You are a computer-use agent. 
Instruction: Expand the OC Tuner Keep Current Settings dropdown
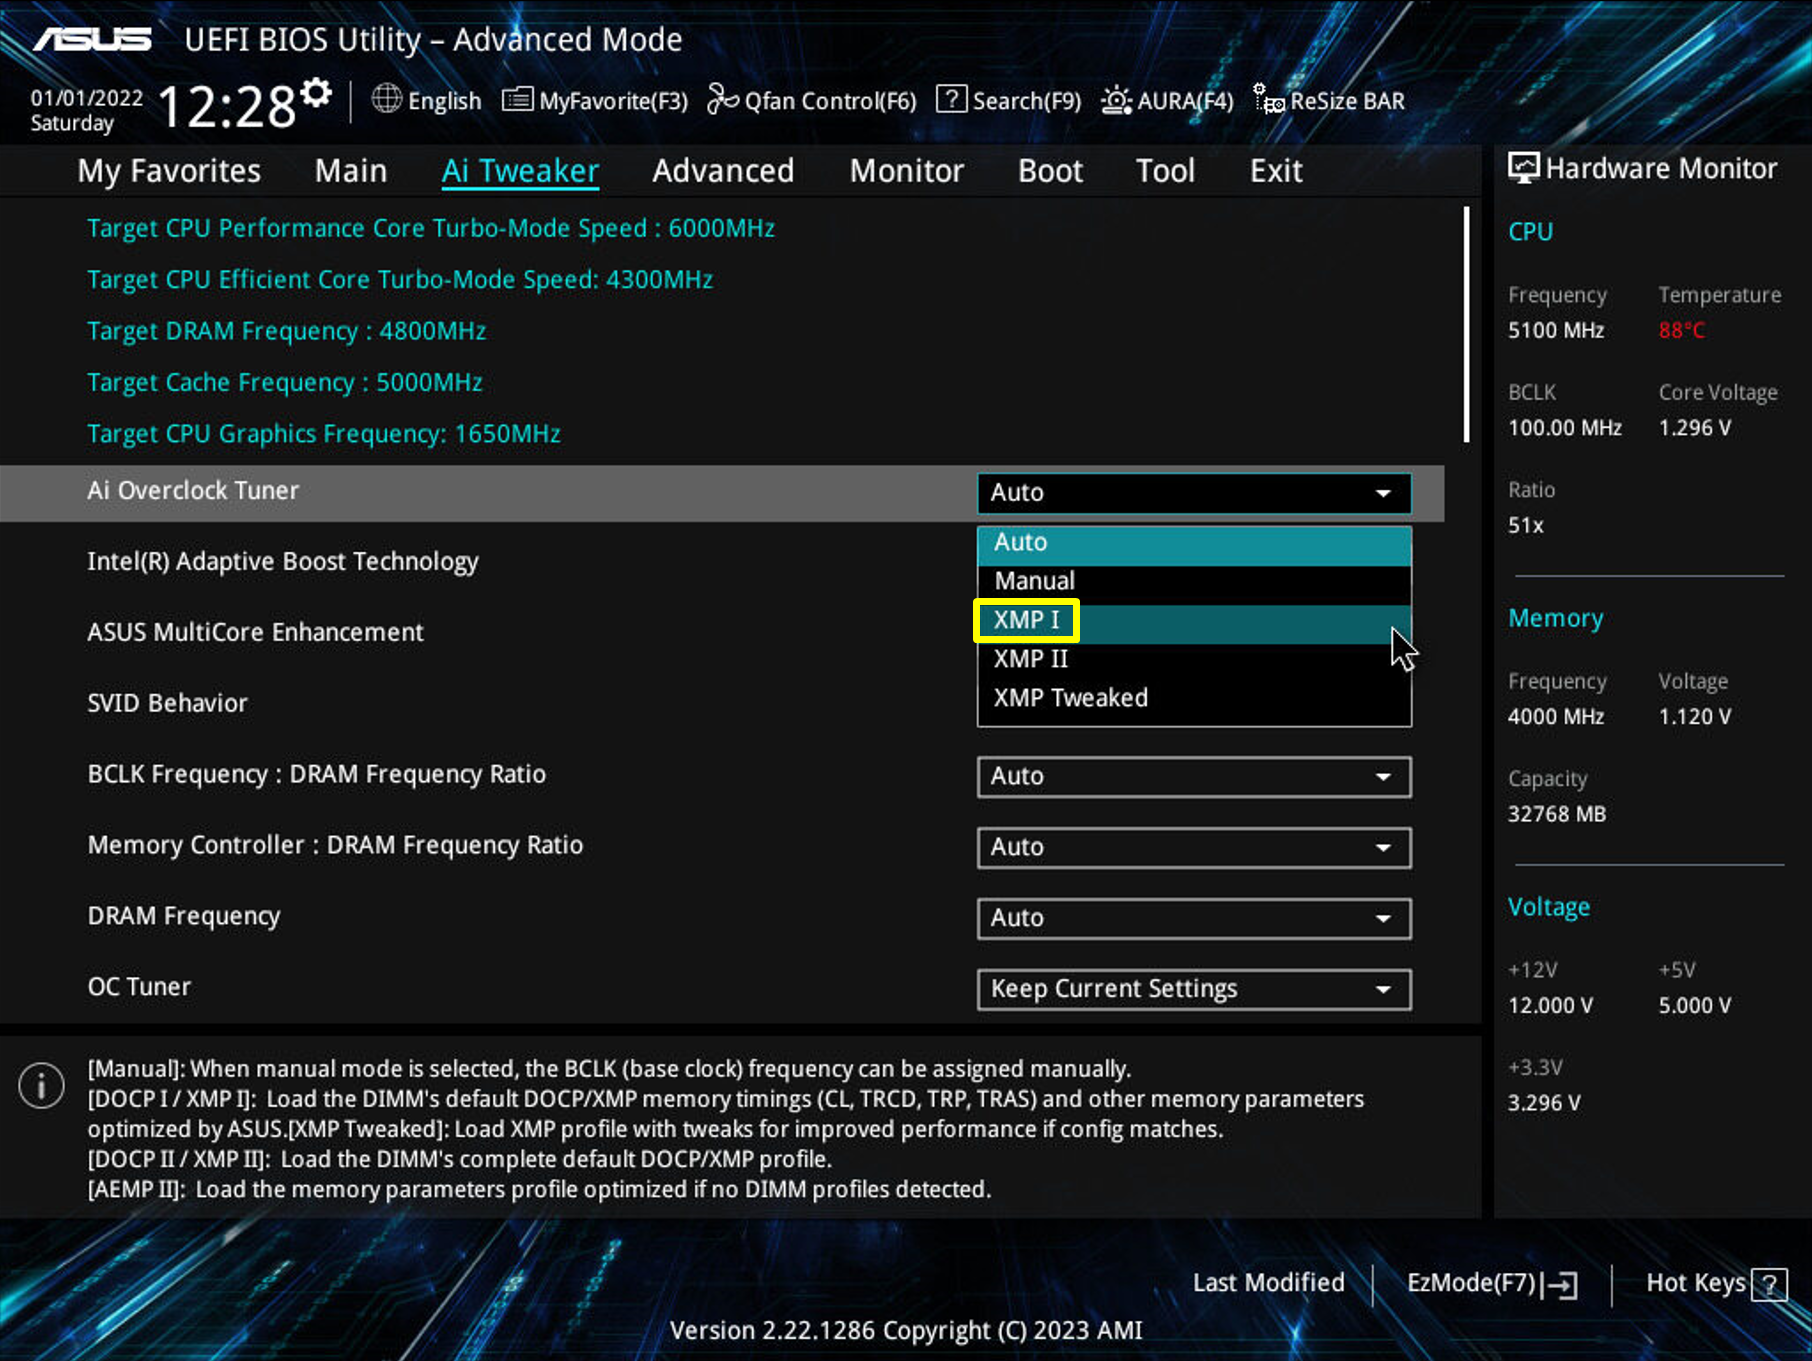[x=1193, y=988]
